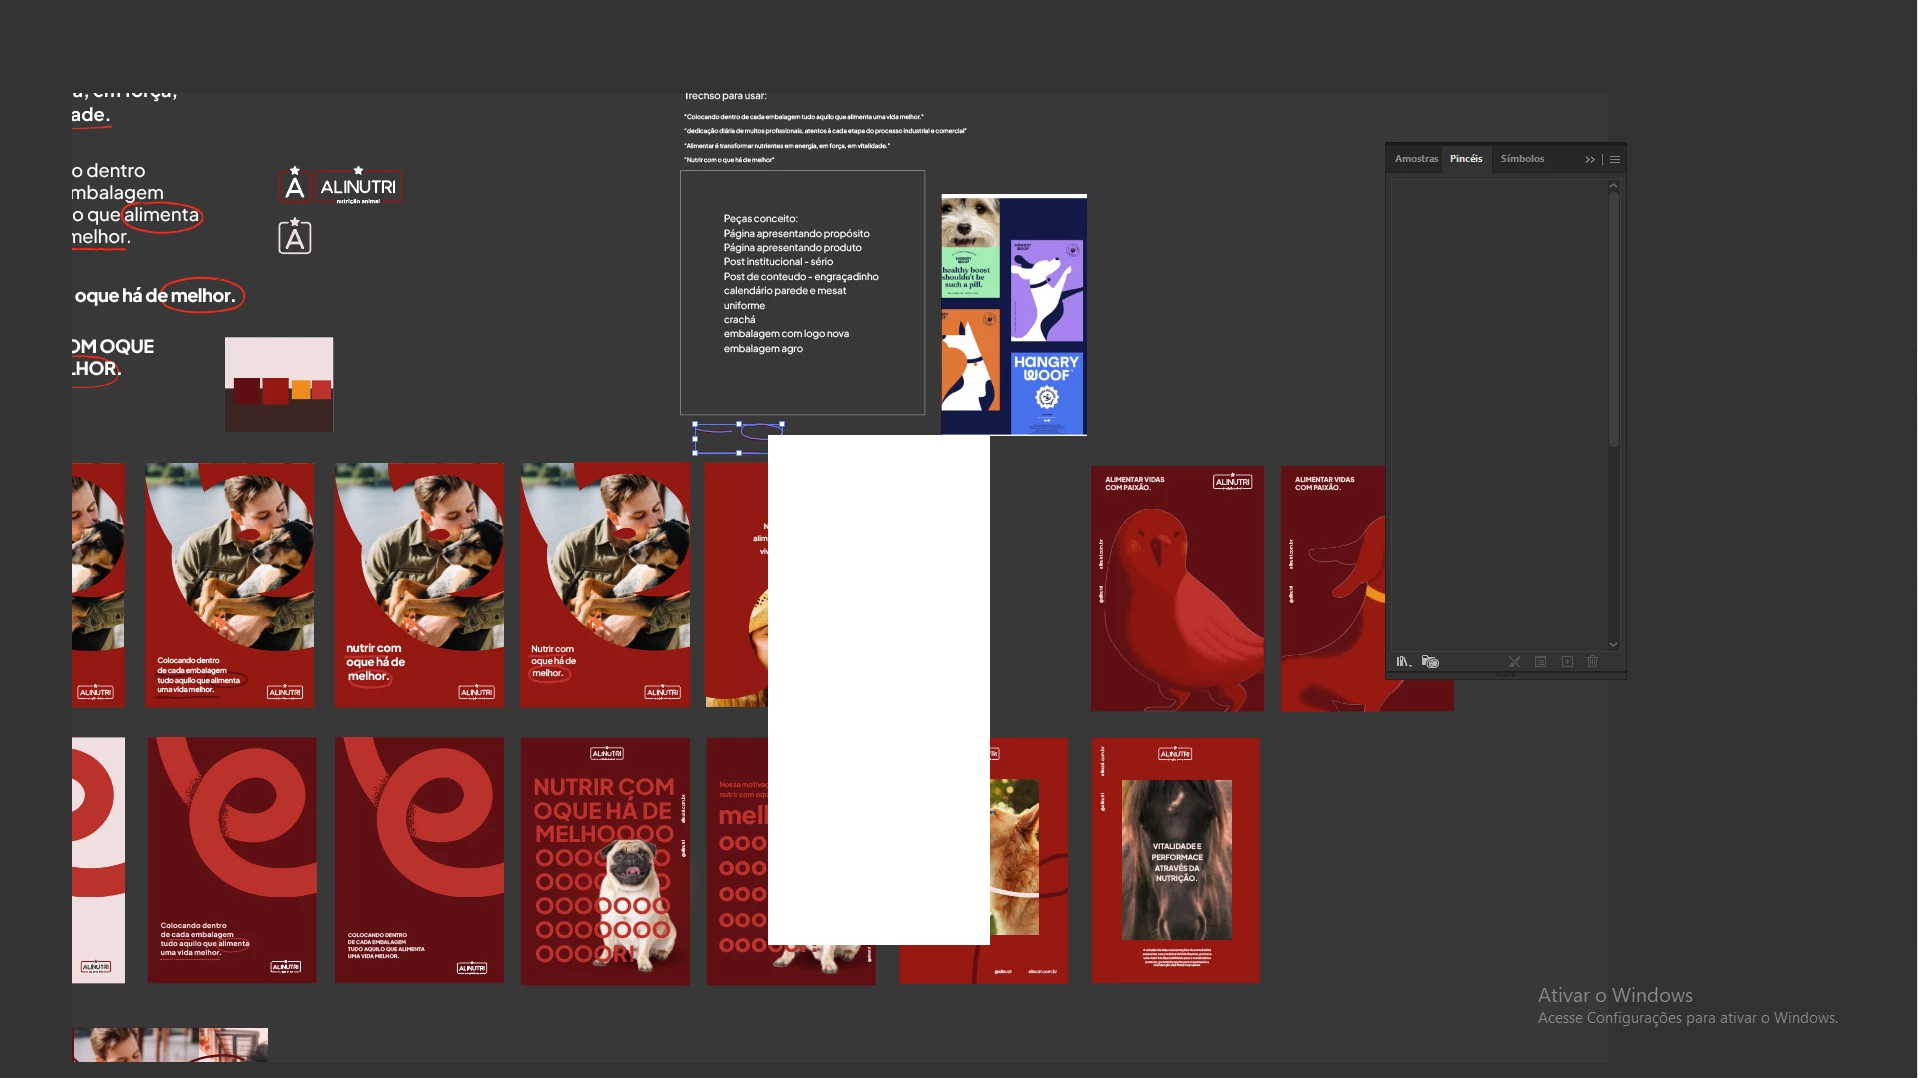Open the Símbolos tab
1918x1078 pixels.
coord(1522,159)
